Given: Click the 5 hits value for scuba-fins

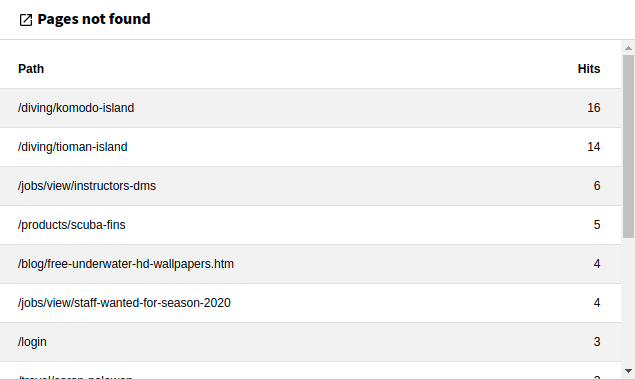Looking at the screenshot, I should point(597,225).
